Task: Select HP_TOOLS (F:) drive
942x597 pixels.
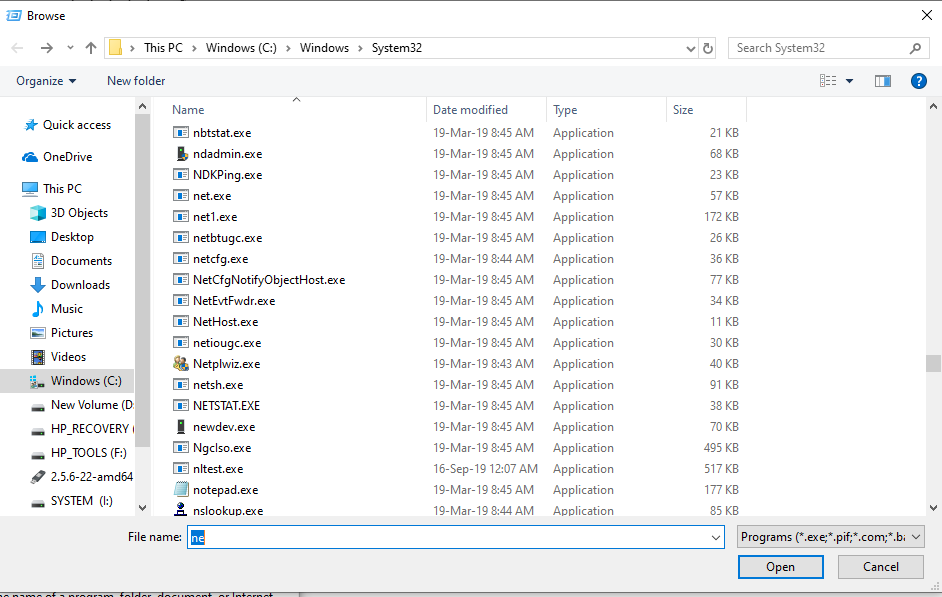Action: (87, 453)
